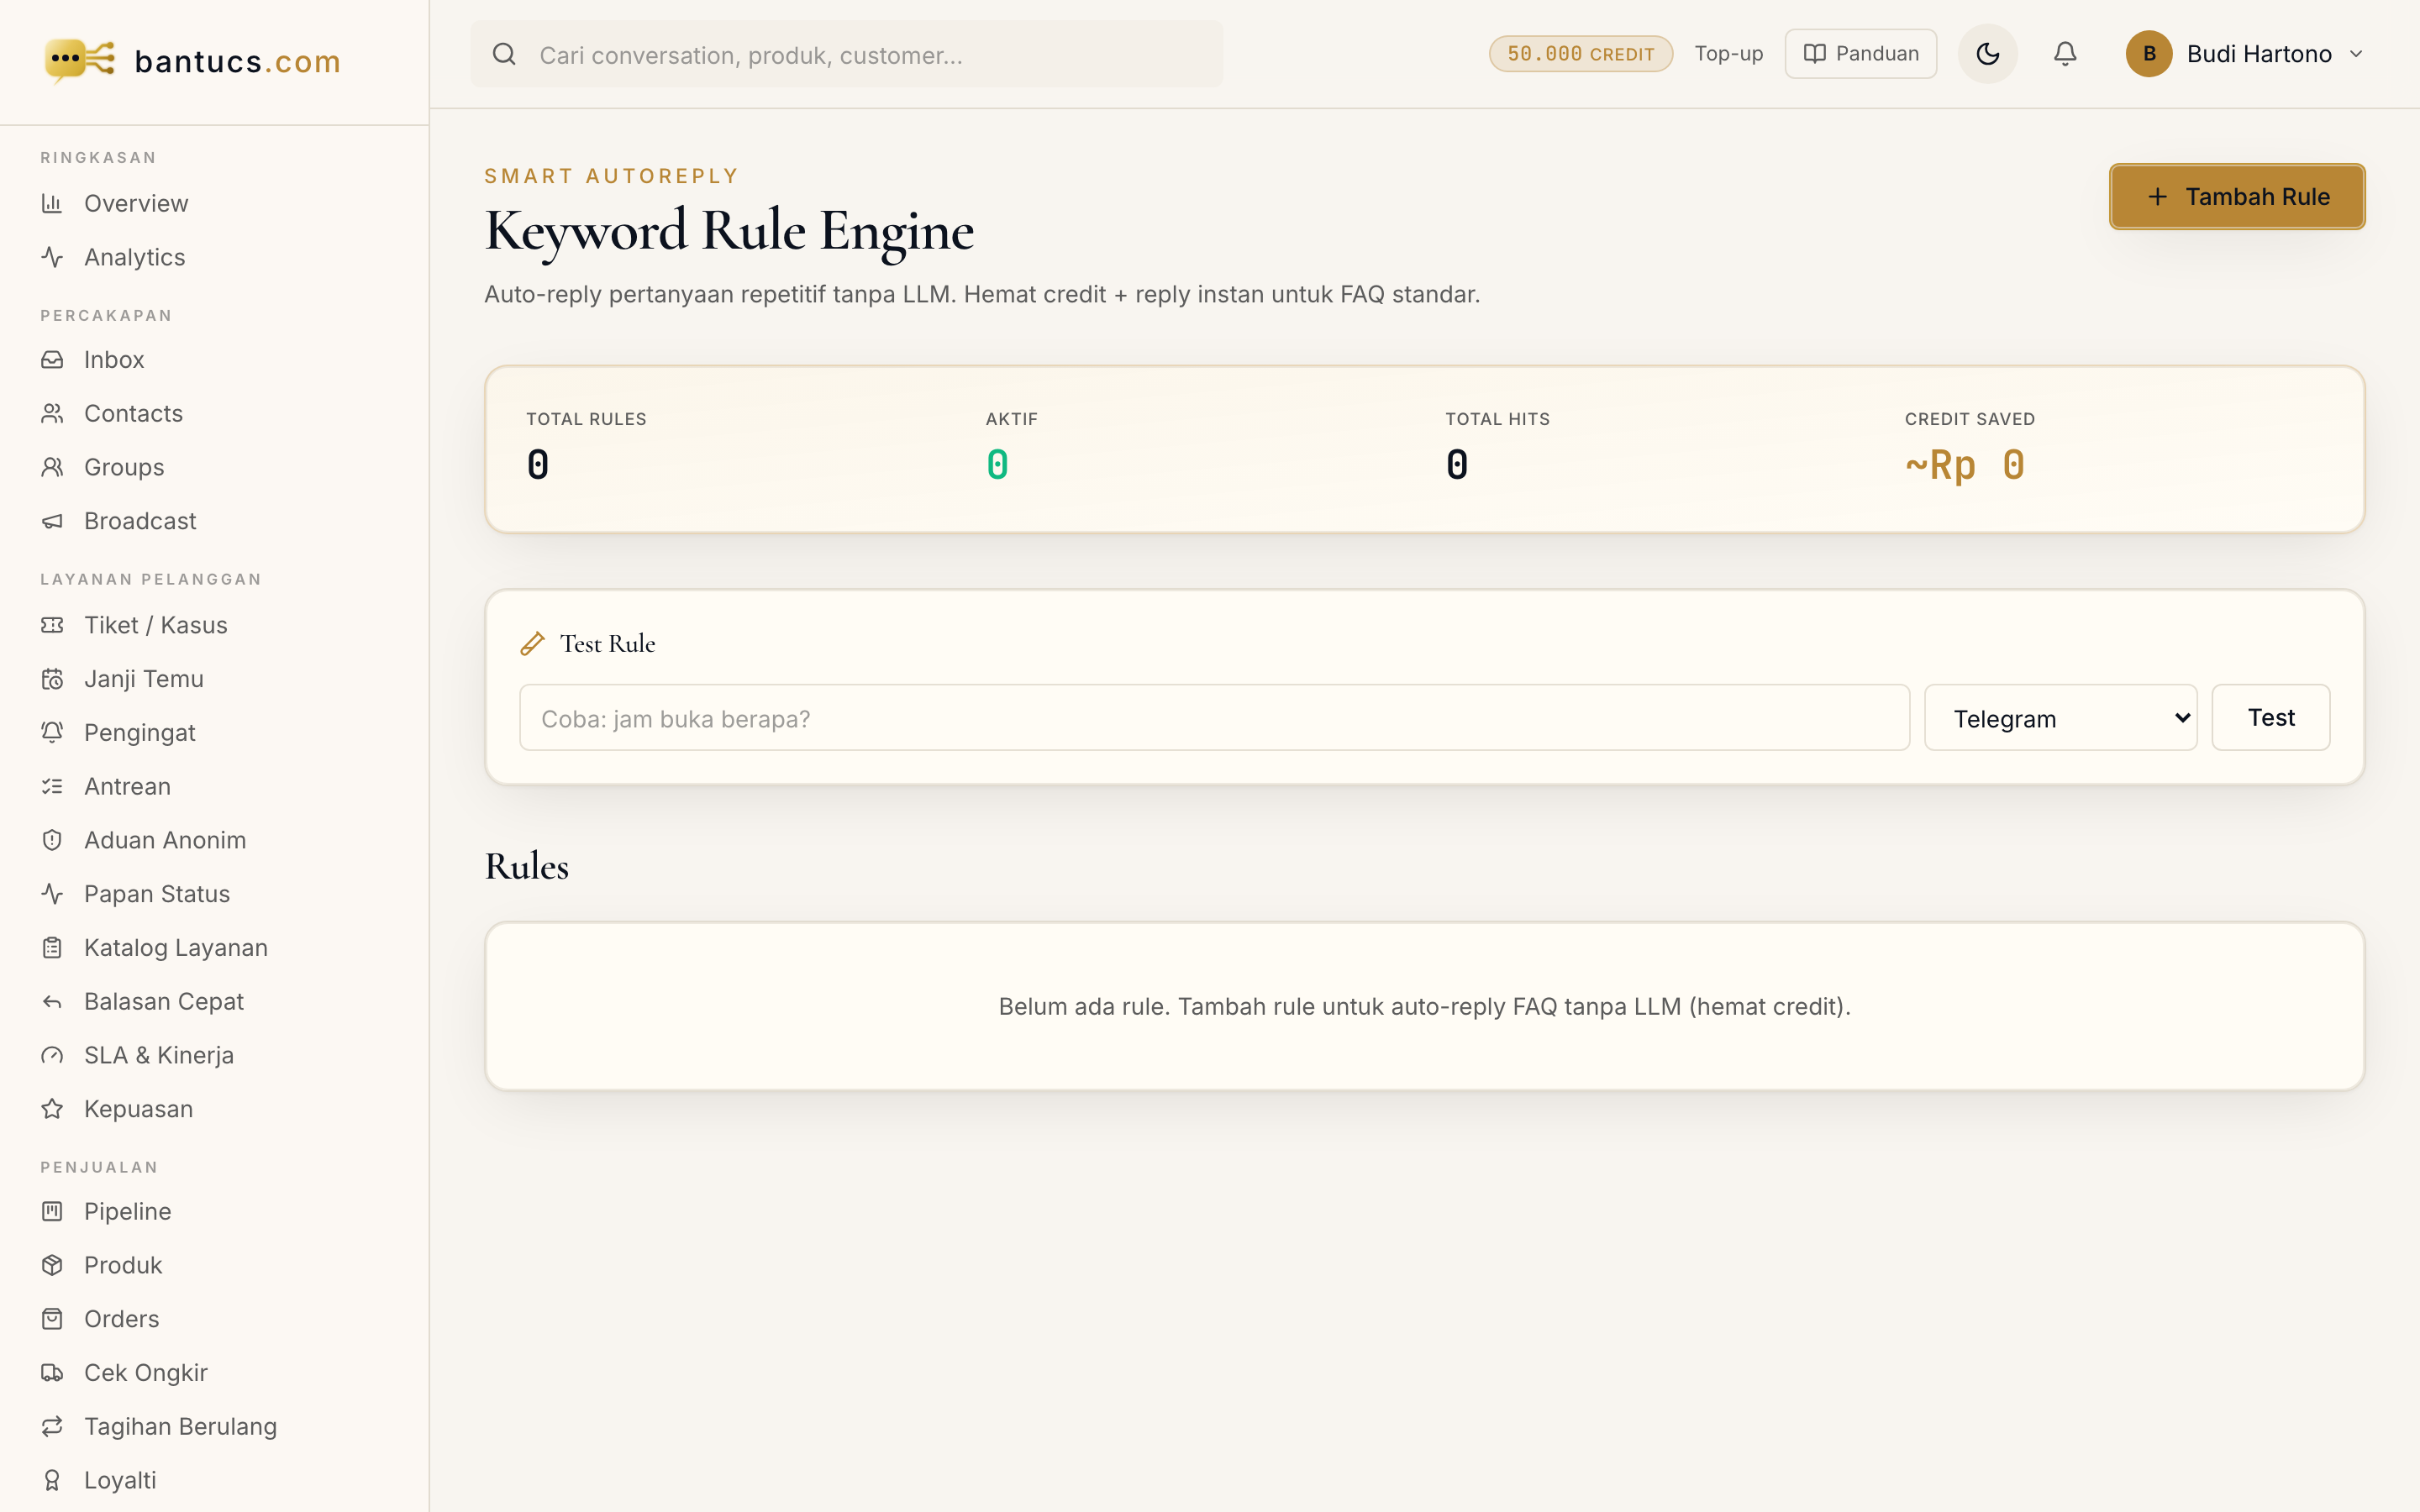Open Broadcast megaphone icon
Viewport: 2420px width, 1512px height.
pos(52,521)
